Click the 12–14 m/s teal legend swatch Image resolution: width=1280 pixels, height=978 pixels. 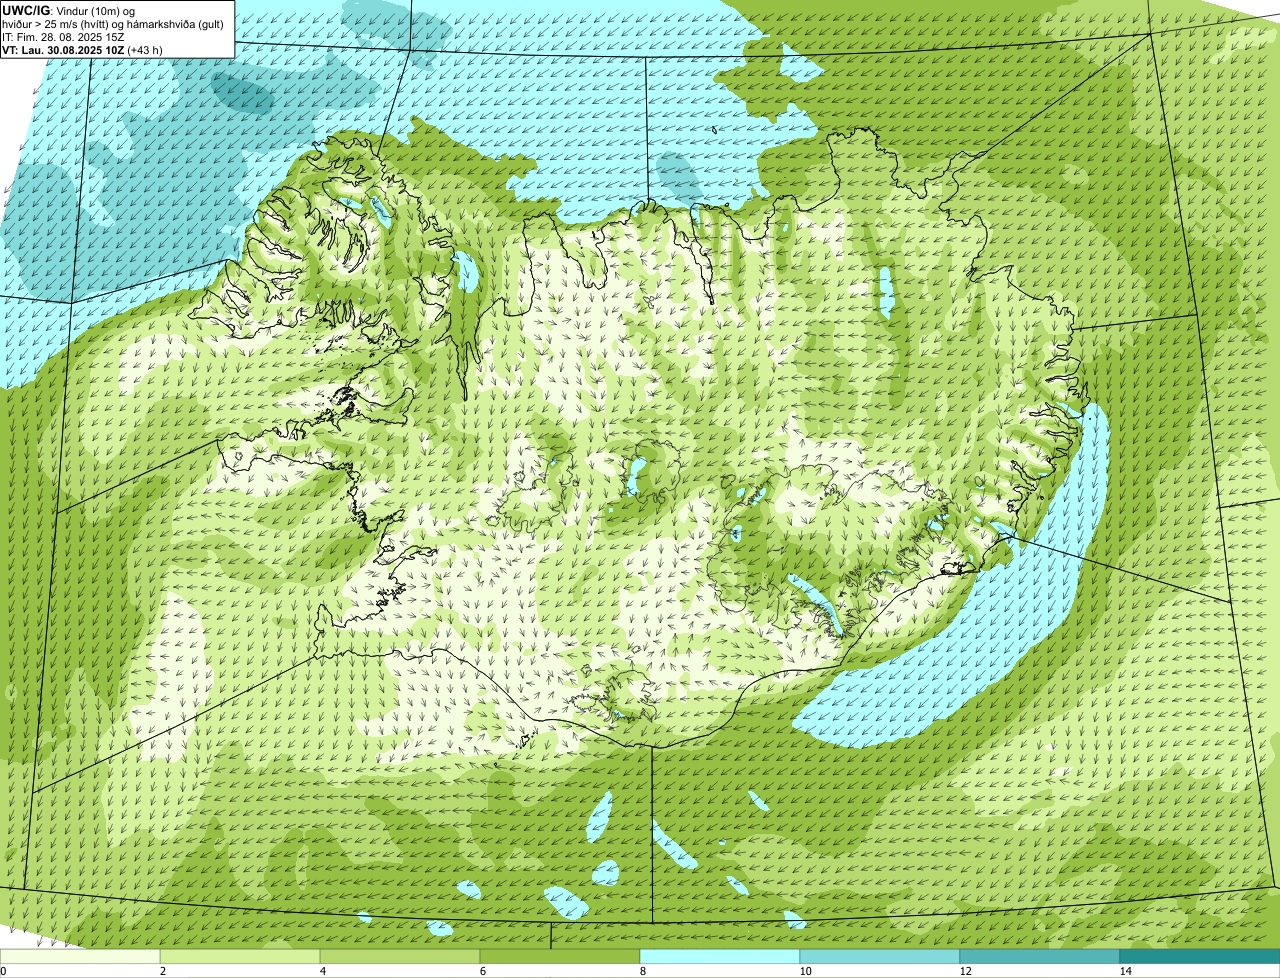tap(1040, 956)
